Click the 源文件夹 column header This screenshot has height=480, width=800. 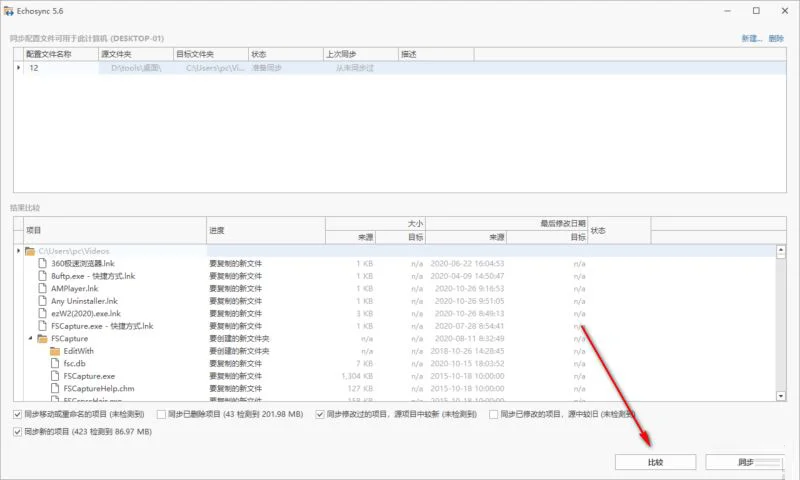136,54
